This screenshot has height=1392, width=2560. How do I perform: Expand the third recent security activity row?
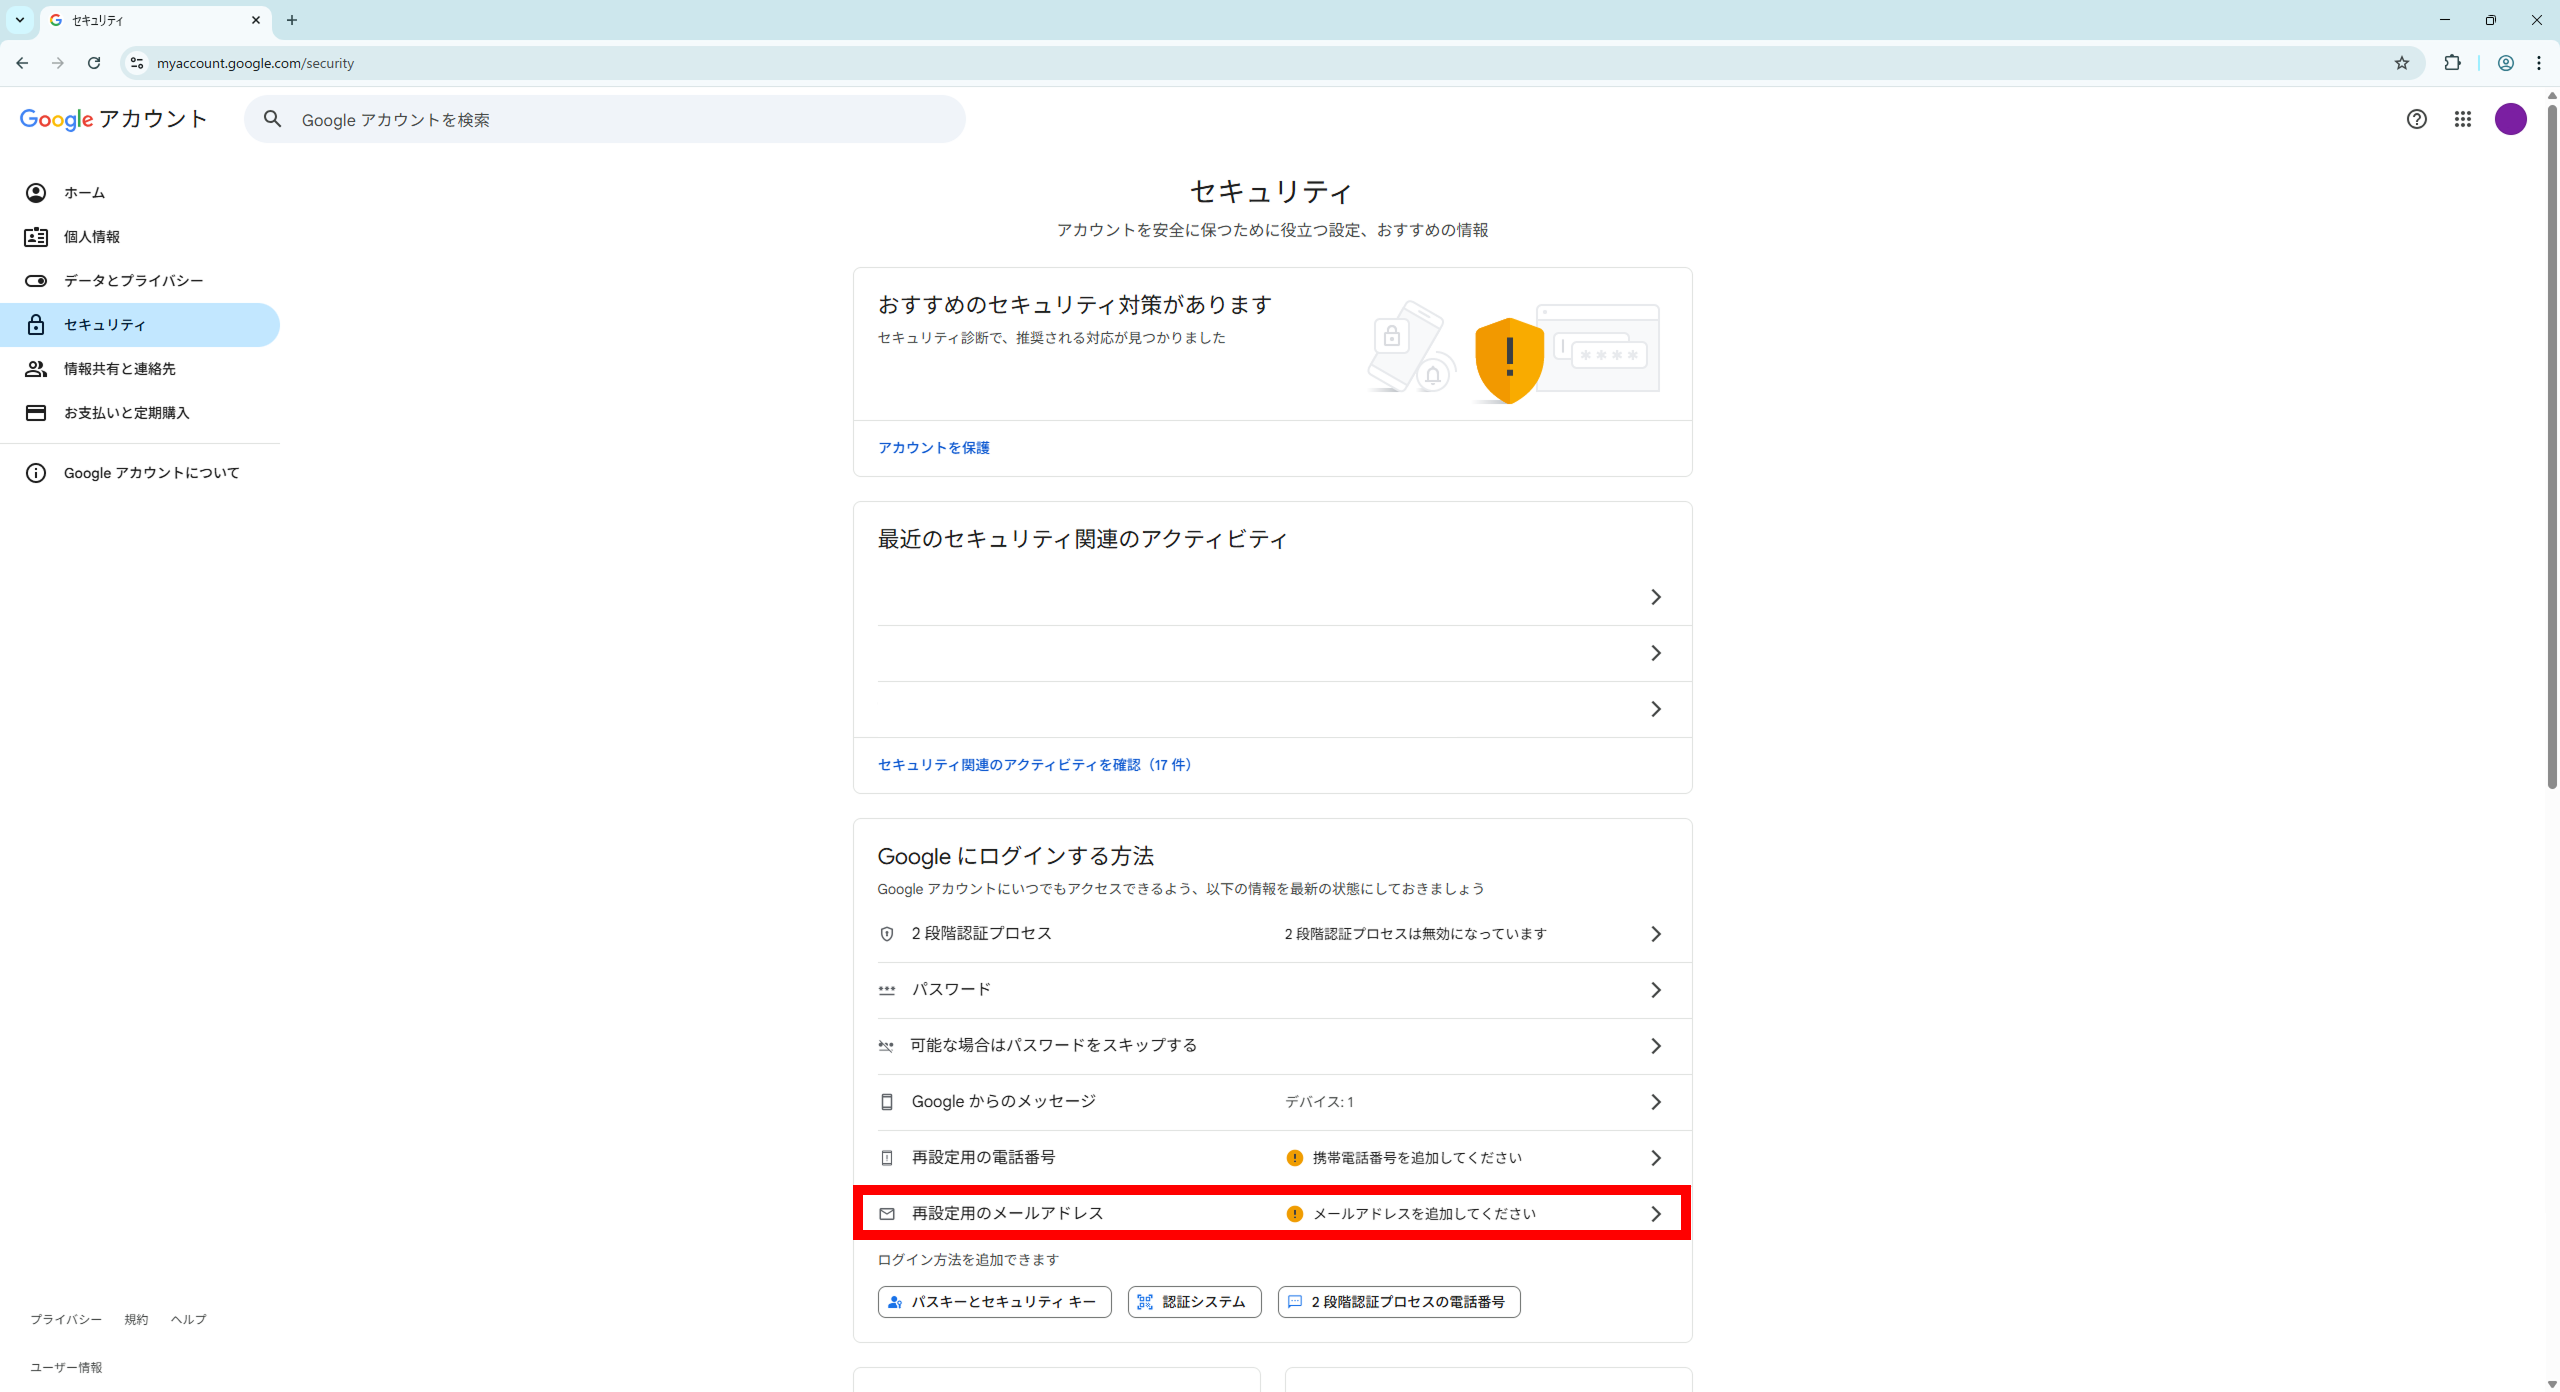pos(1655,709)
